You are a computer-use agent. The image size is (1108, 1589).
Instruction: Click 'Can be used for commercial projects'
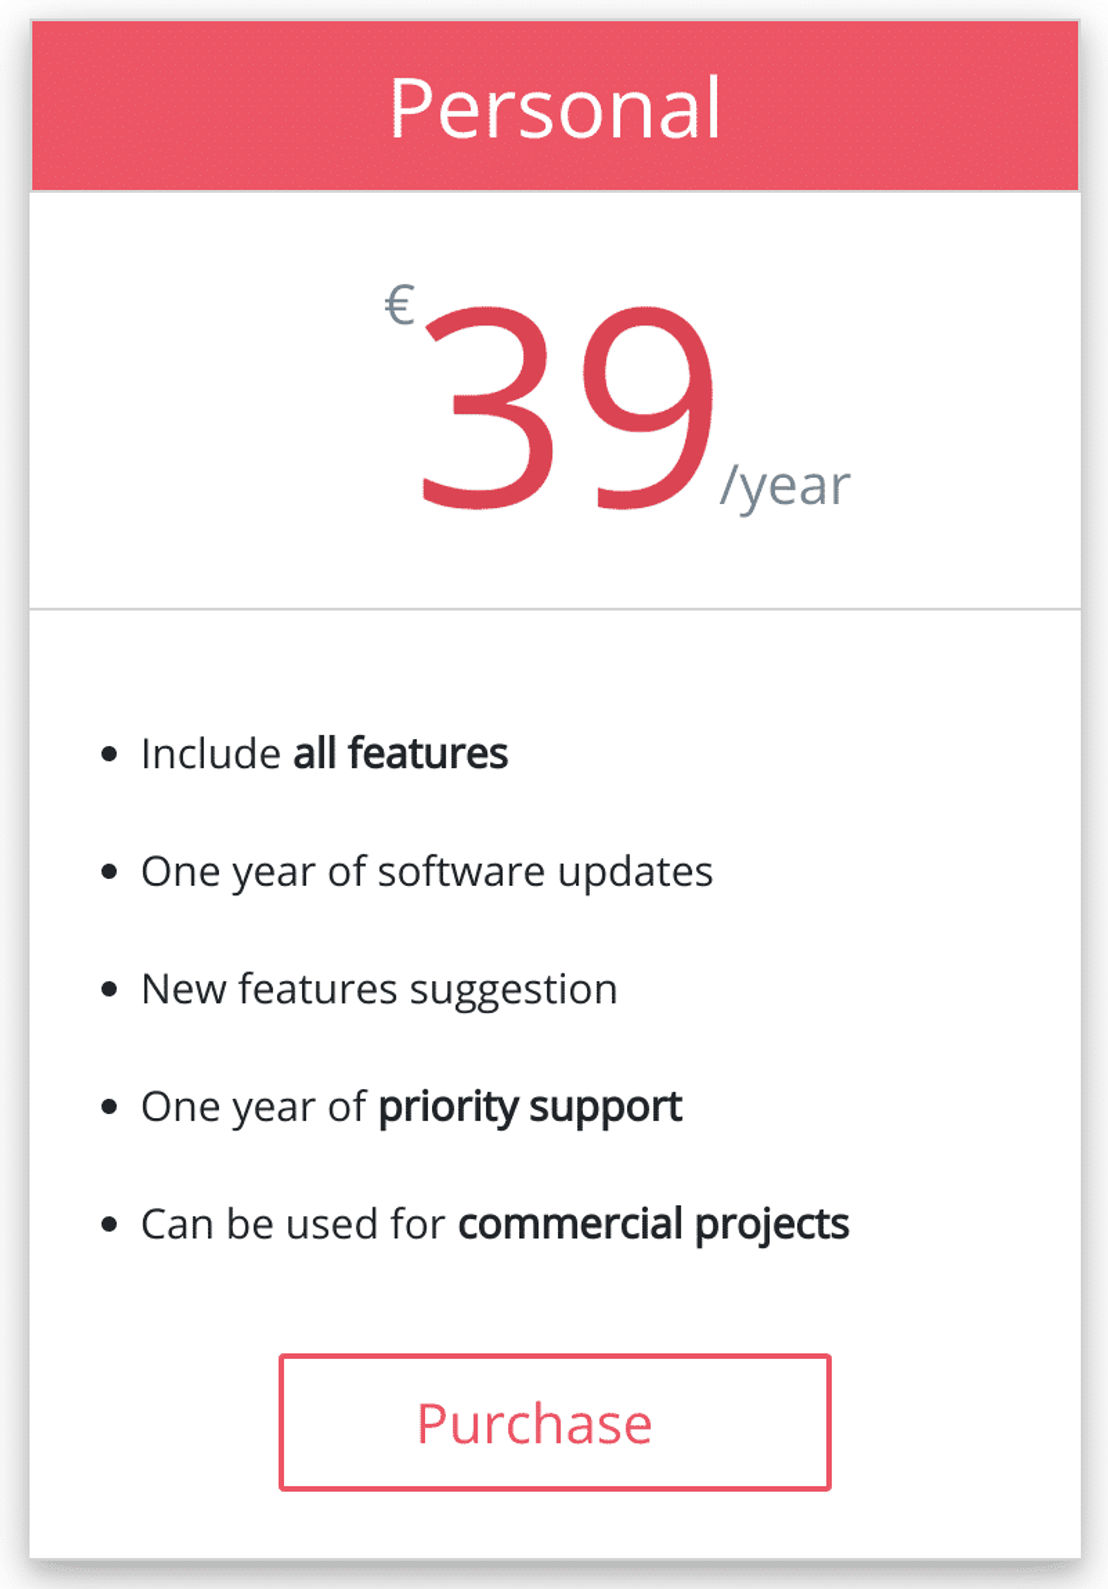pyautogui.click(x=495, y=1224)
